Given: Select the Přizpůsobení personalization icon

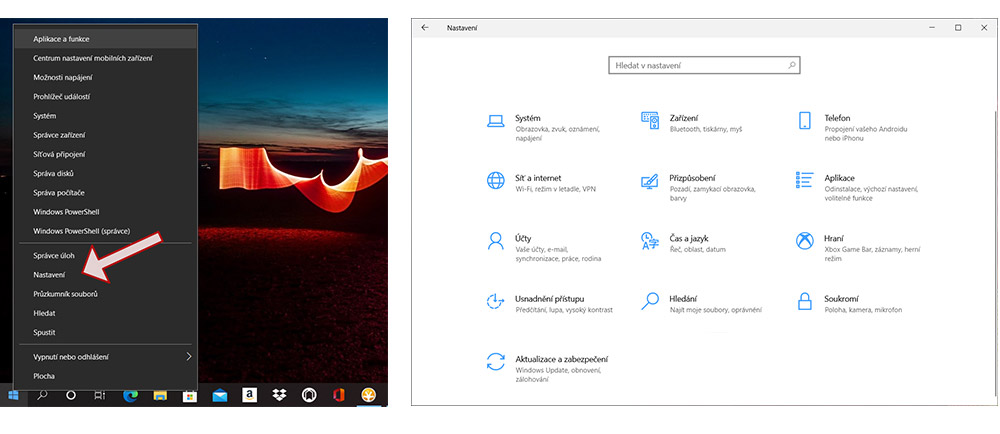Looking at the screenshot, I should [x=650, y=181].
